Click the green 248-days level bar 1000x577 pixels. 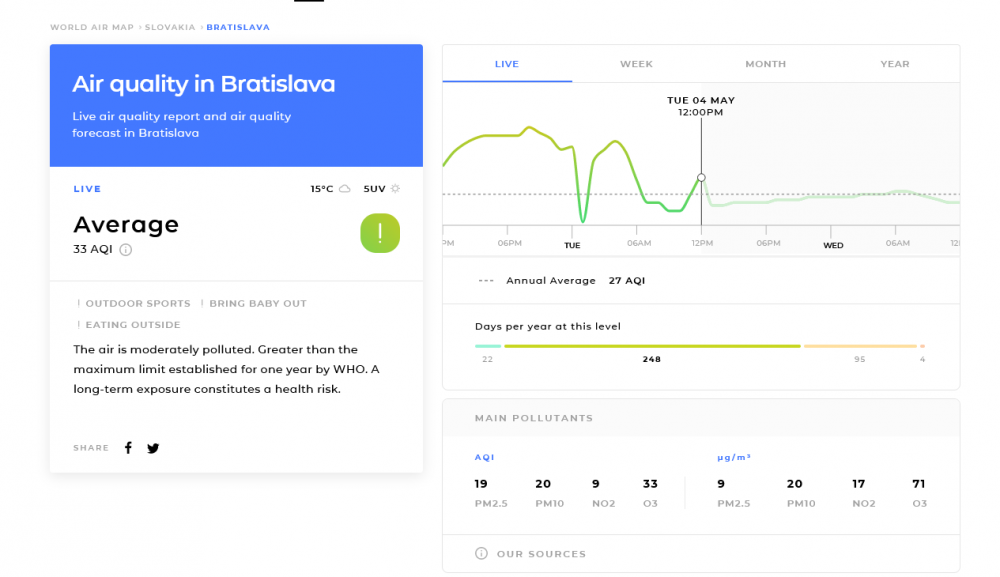pyautogui.click(x=652, y=346)
